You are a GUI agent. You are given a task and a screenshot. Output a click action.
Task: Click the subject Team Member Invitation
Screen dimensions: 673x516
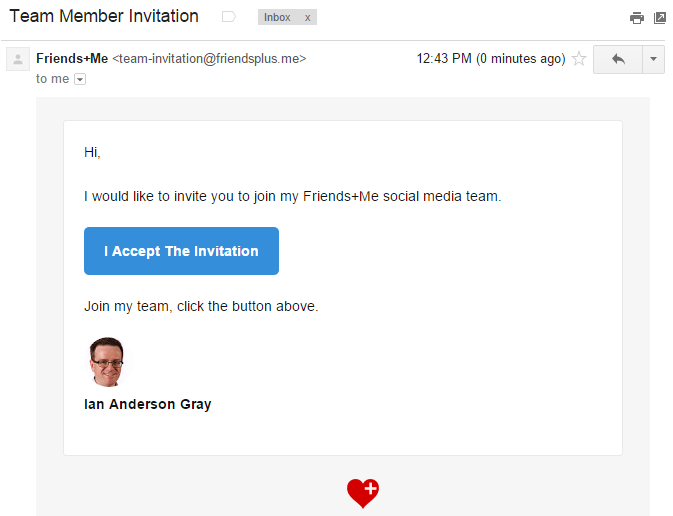pyautogui.click(x=104, y=16)
